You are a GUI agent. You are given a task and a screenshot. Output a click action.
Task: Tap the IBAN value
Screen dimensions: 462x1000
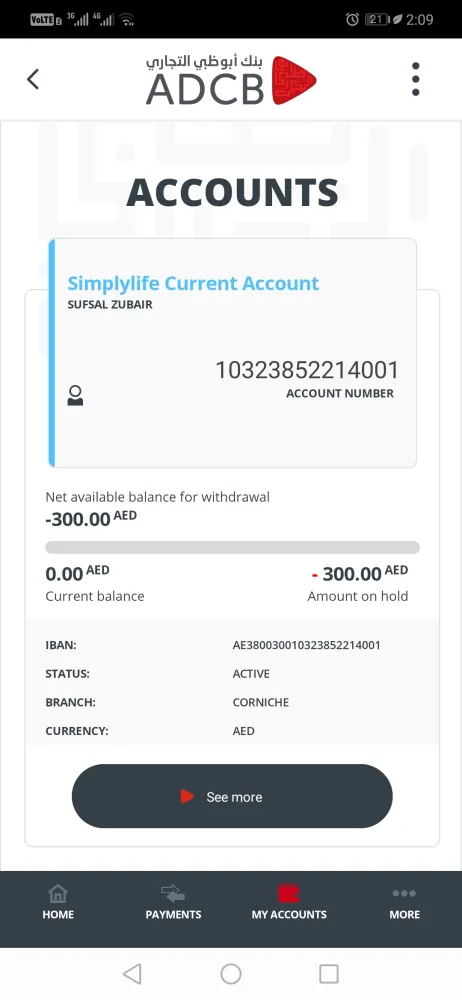[x=306, y=645]
